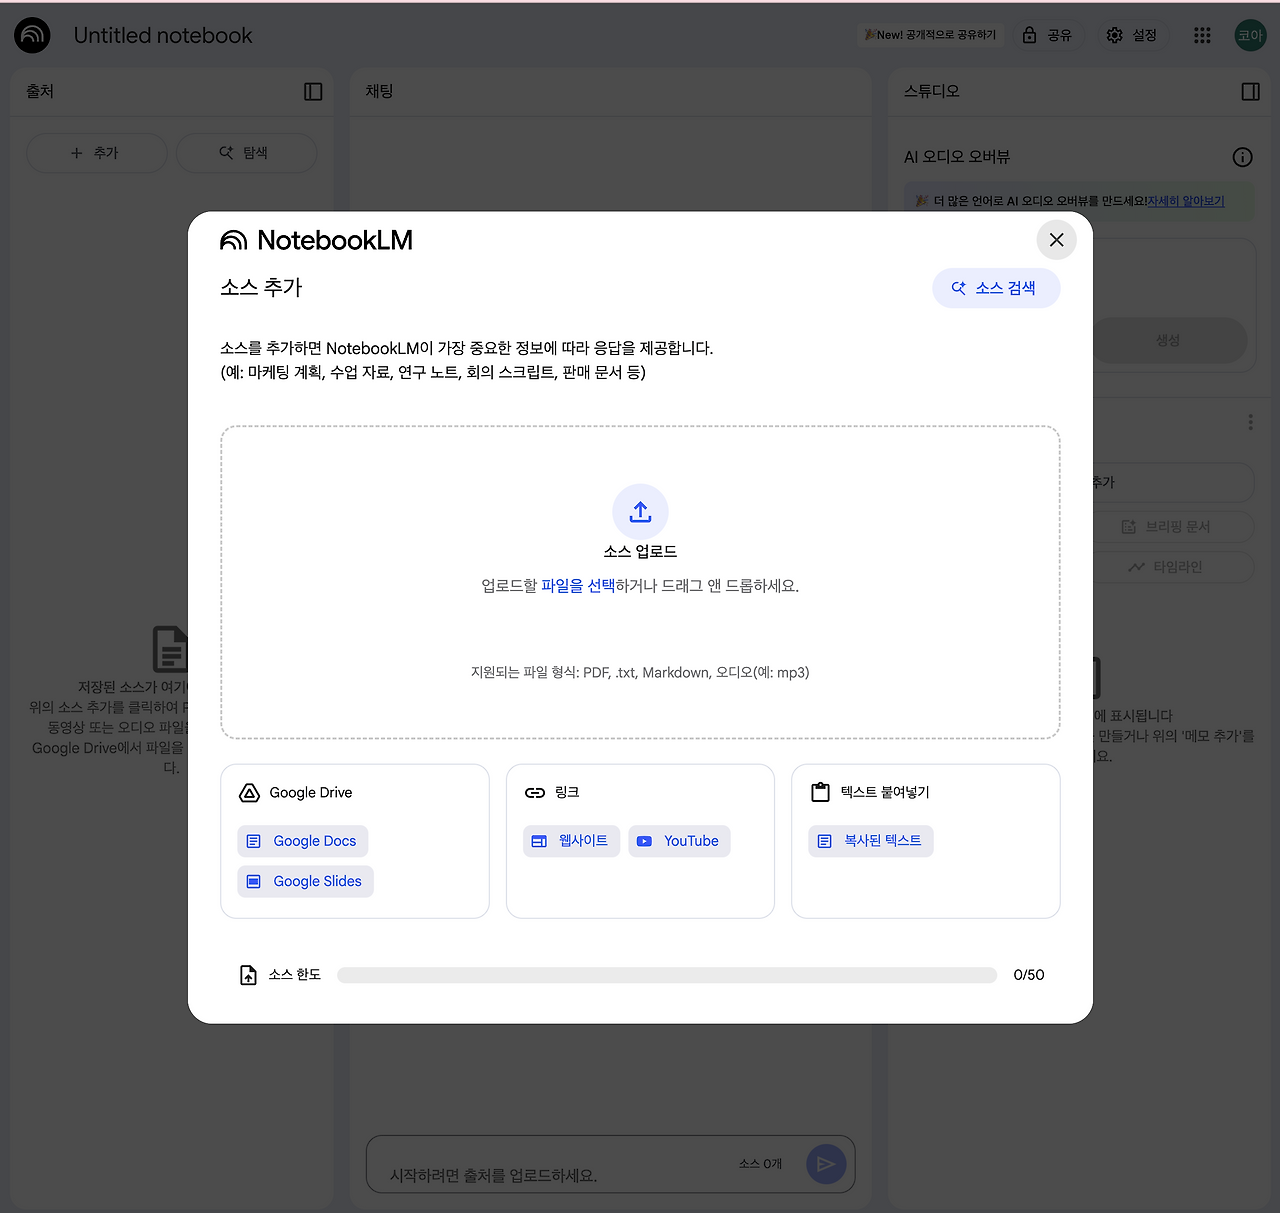The width and height of the screenshot is (1280, 1213).
Task: Click the 소스 한도 file icon
Action: pos(248,975)
